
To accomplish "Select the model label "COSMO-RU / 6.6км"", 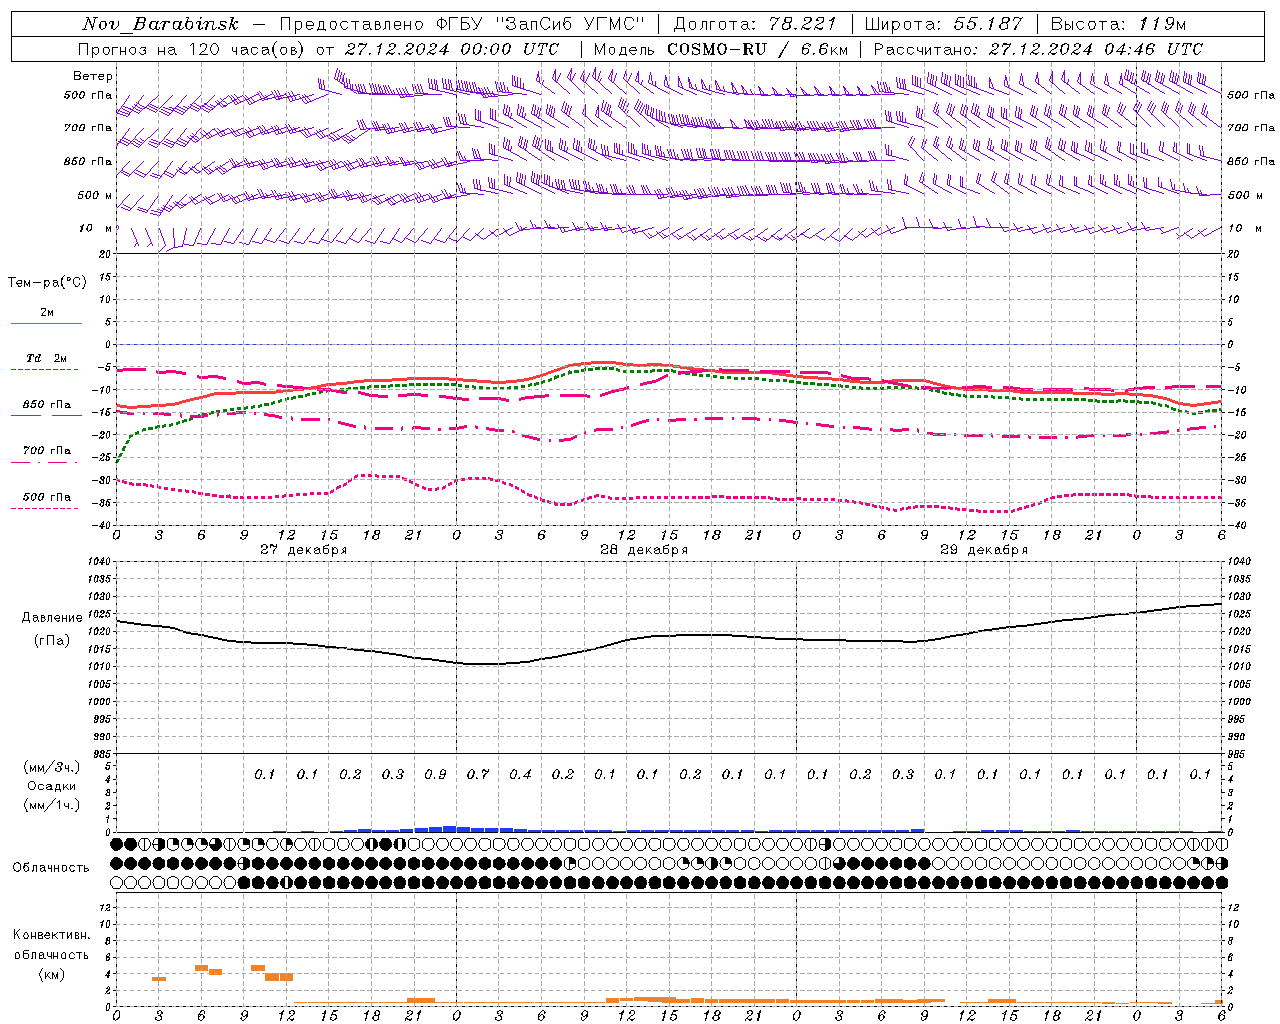I will (x=758, y=49).
